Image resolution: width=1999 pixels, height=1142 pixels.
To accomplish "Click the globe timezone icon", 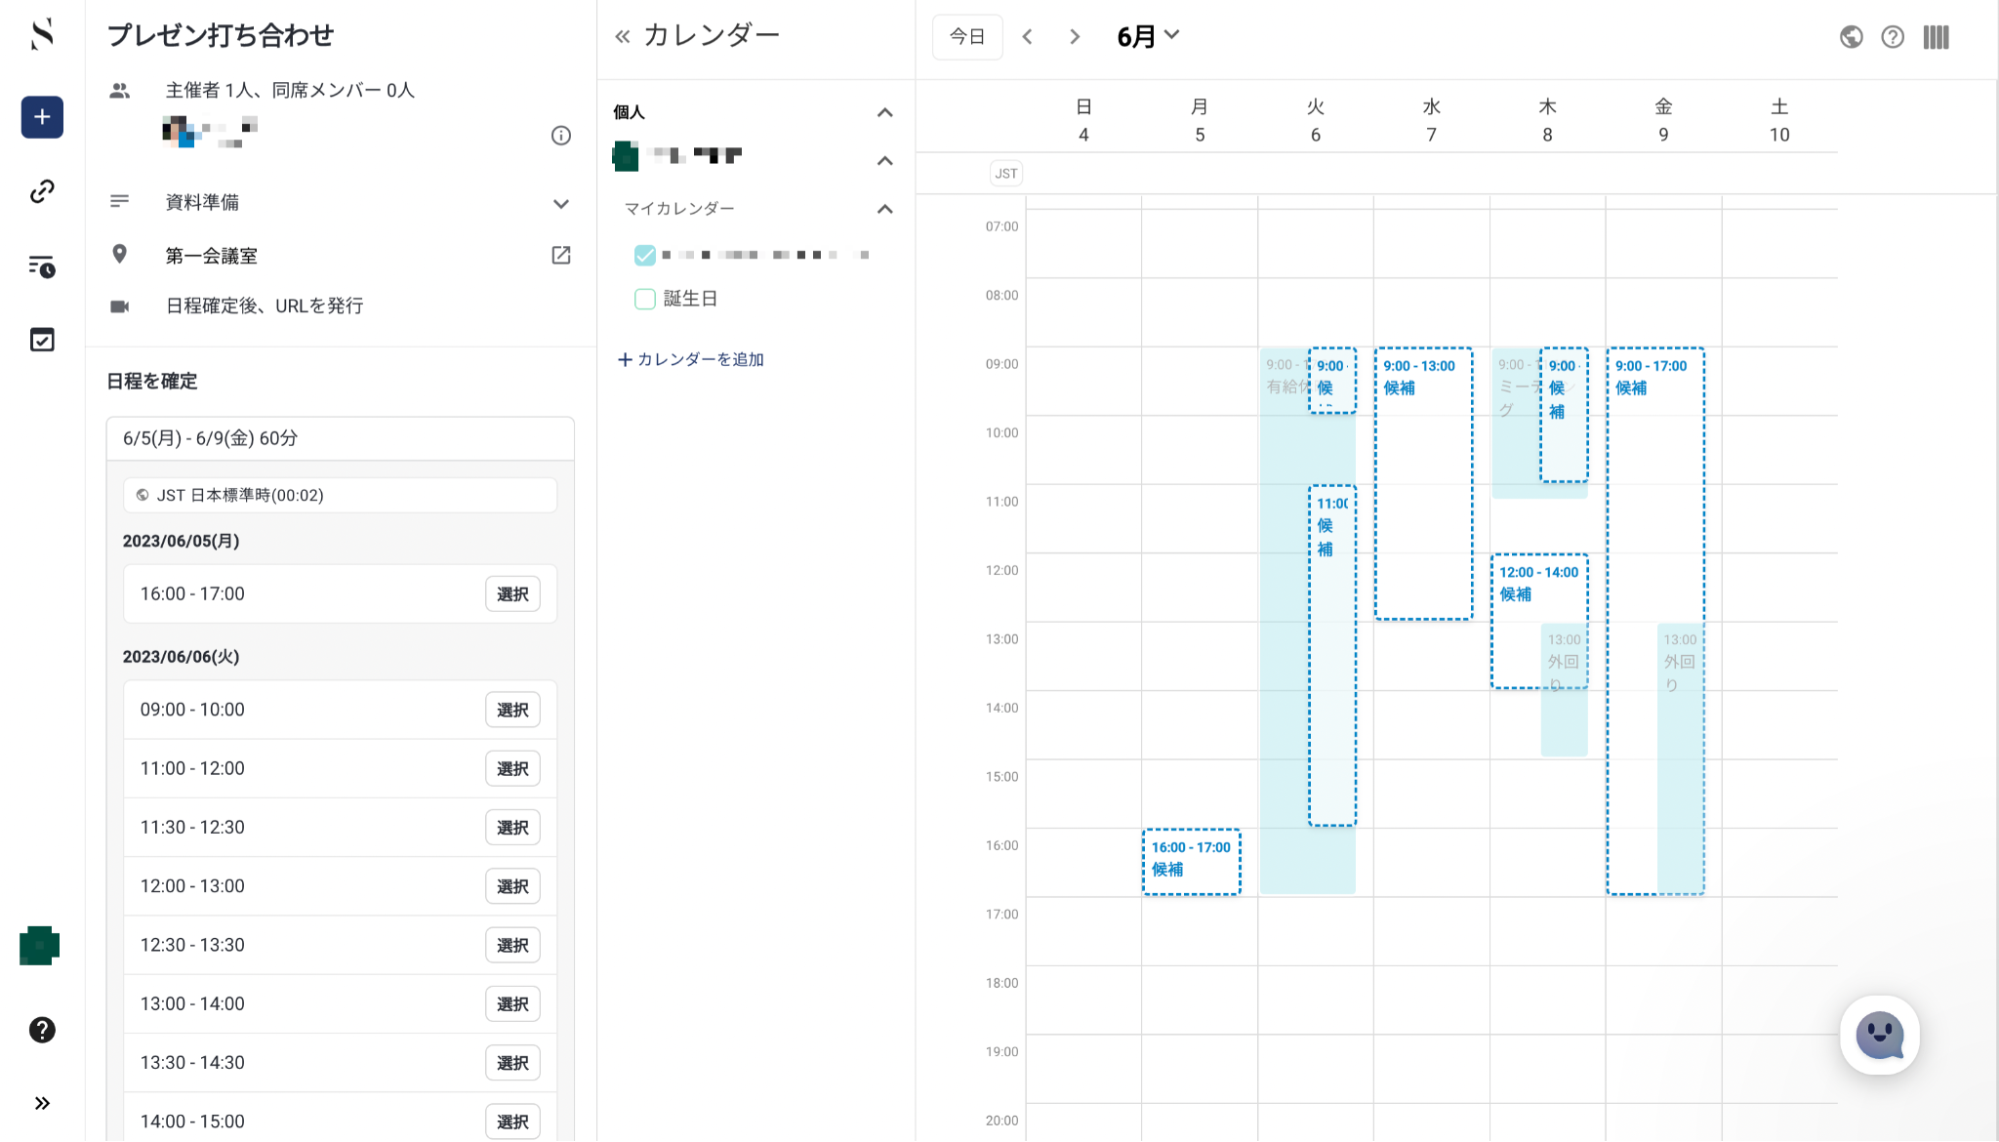I will click(1851, 37).
